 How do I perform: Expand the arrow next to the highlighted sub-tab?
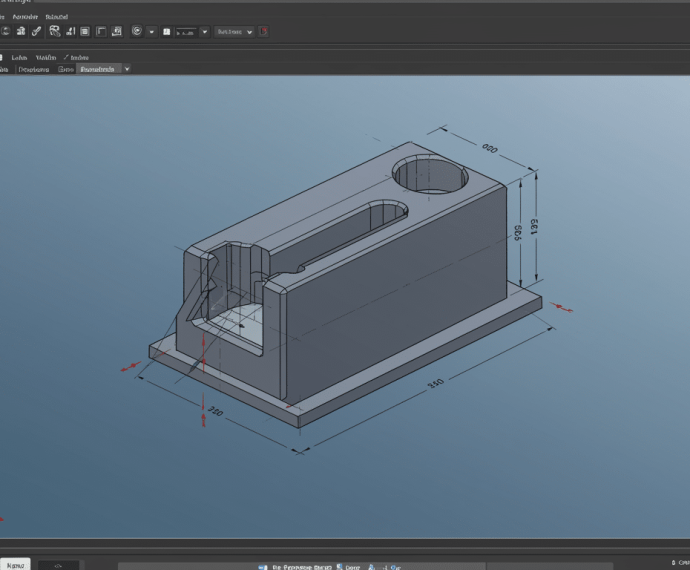127,69
